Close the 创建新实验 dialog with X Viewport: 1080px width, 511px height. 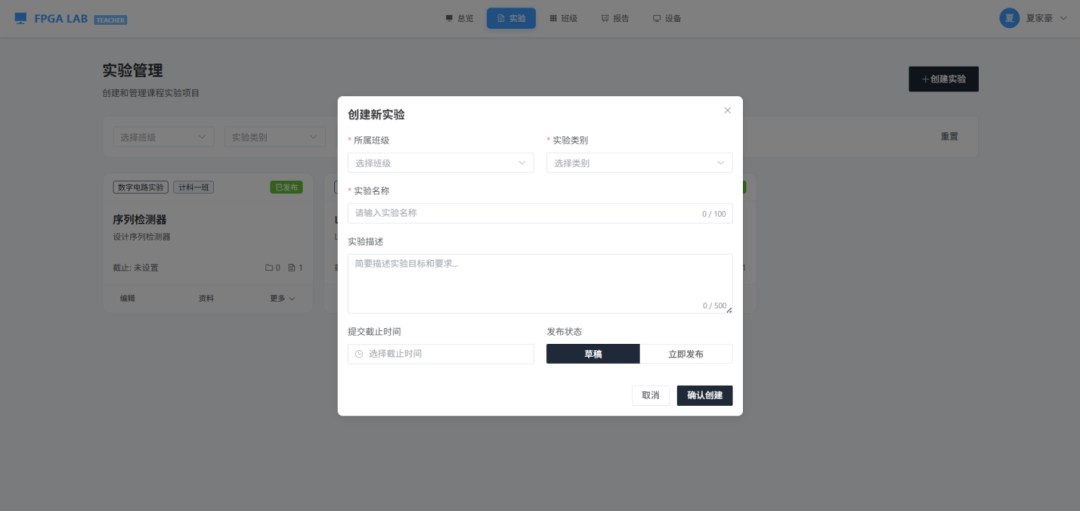(x=727, y=111)
